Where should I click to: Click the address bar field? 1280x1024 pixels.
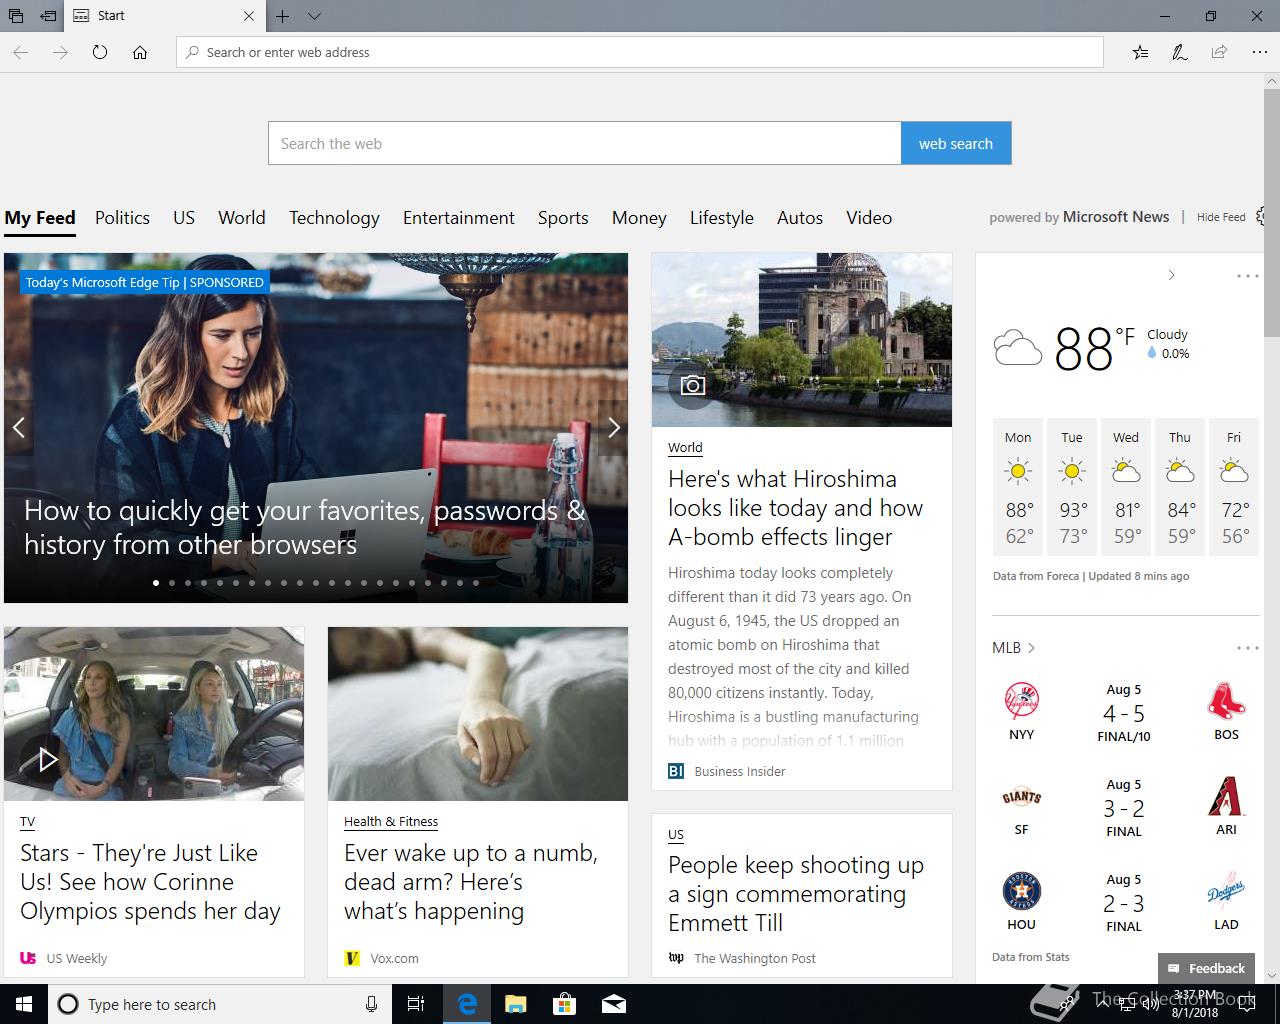640,52
